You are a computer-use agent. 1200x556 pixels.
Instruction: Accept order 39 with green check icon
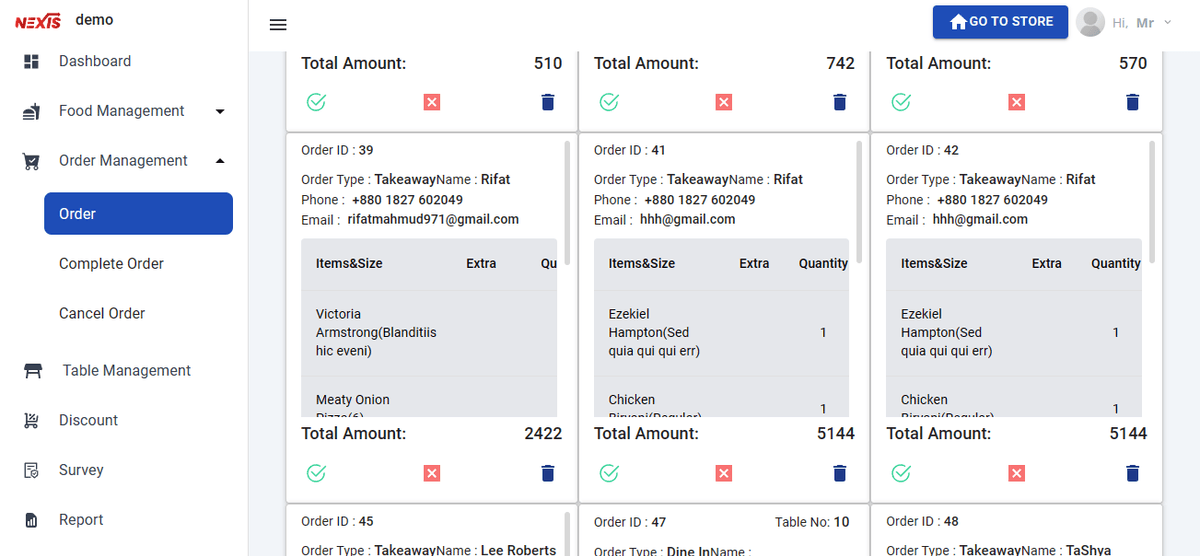[316, 473]
